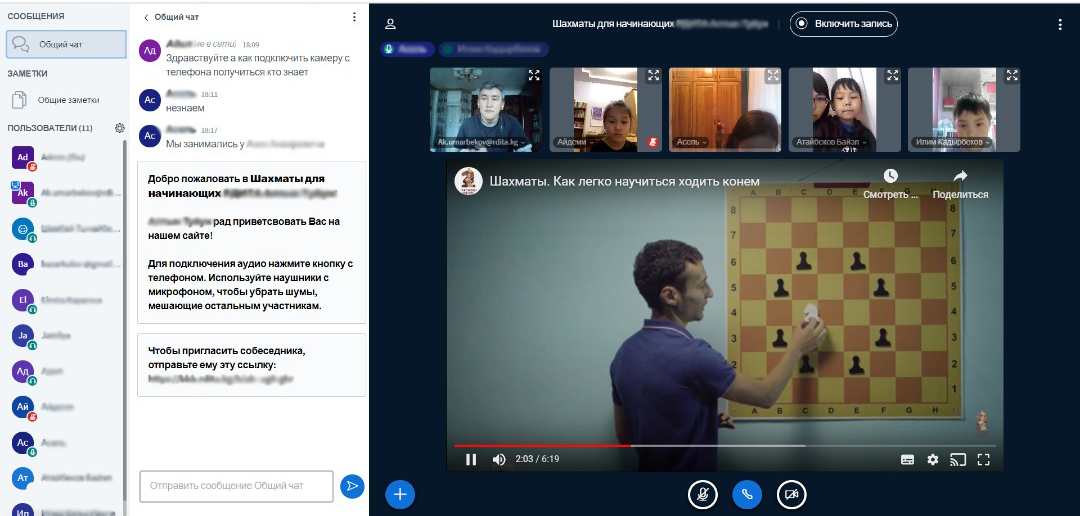This screenshot has height=516, width=1080.
Task: Send the chat message with arrow icon
Action: (351, 486)
